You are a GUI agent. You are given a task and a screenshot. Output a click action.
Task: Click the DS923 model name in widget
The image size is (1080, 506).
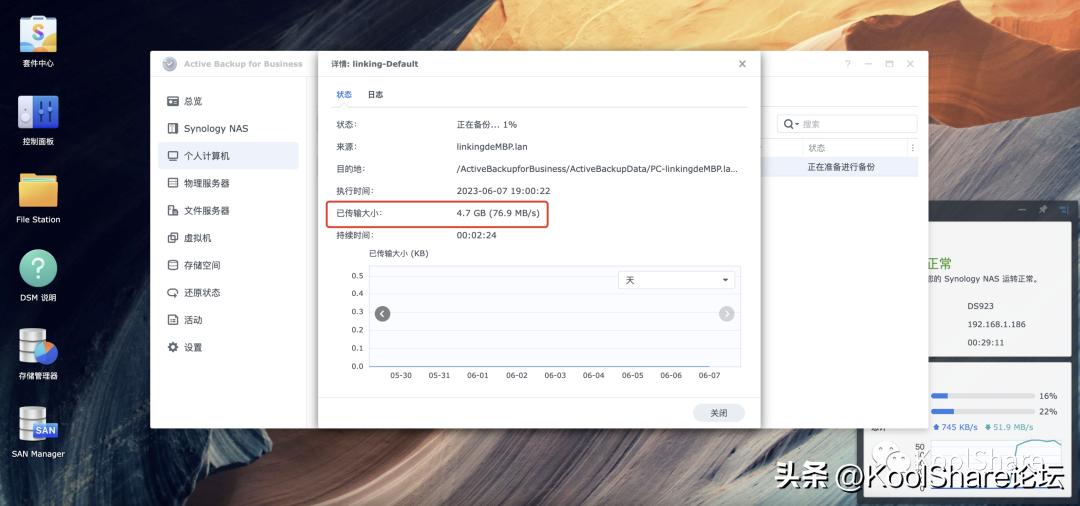tap(980, 306)
